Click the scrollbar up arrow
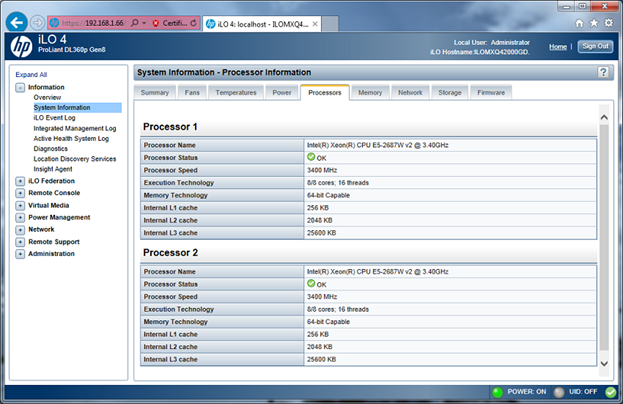Screen dimensions: 623x404 pos(604,117)
